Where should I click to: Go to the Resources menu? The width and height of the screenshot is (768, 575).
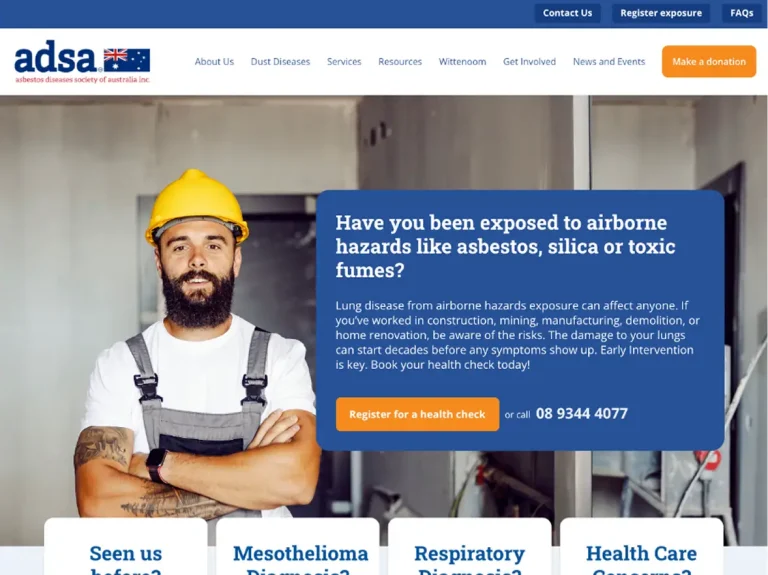400,62
